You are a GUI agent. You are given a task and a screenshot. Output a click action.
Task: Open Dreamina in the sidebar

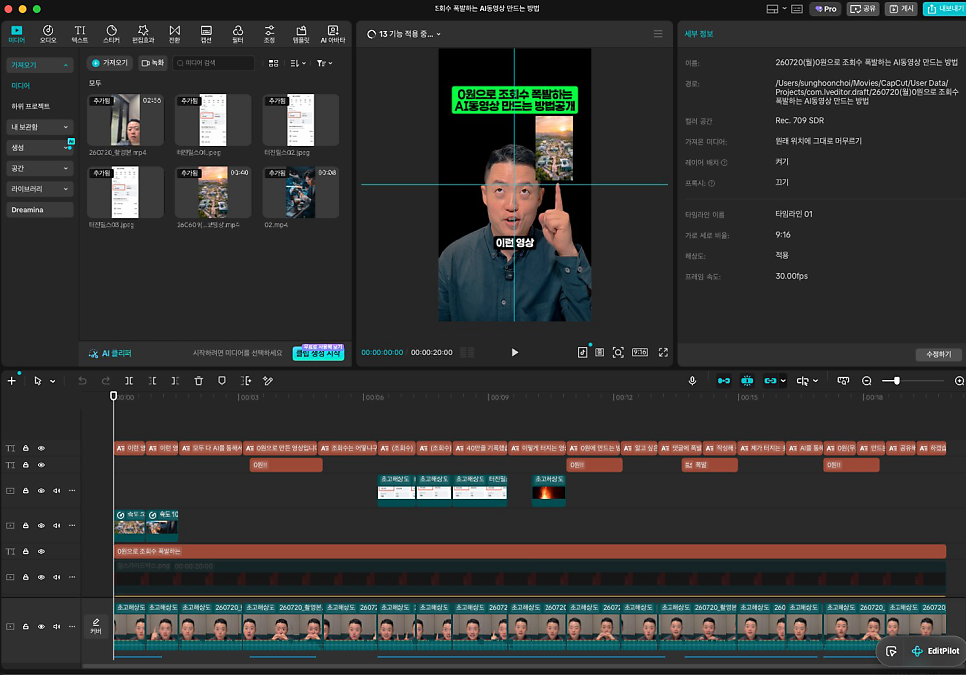tap(40, 210)
